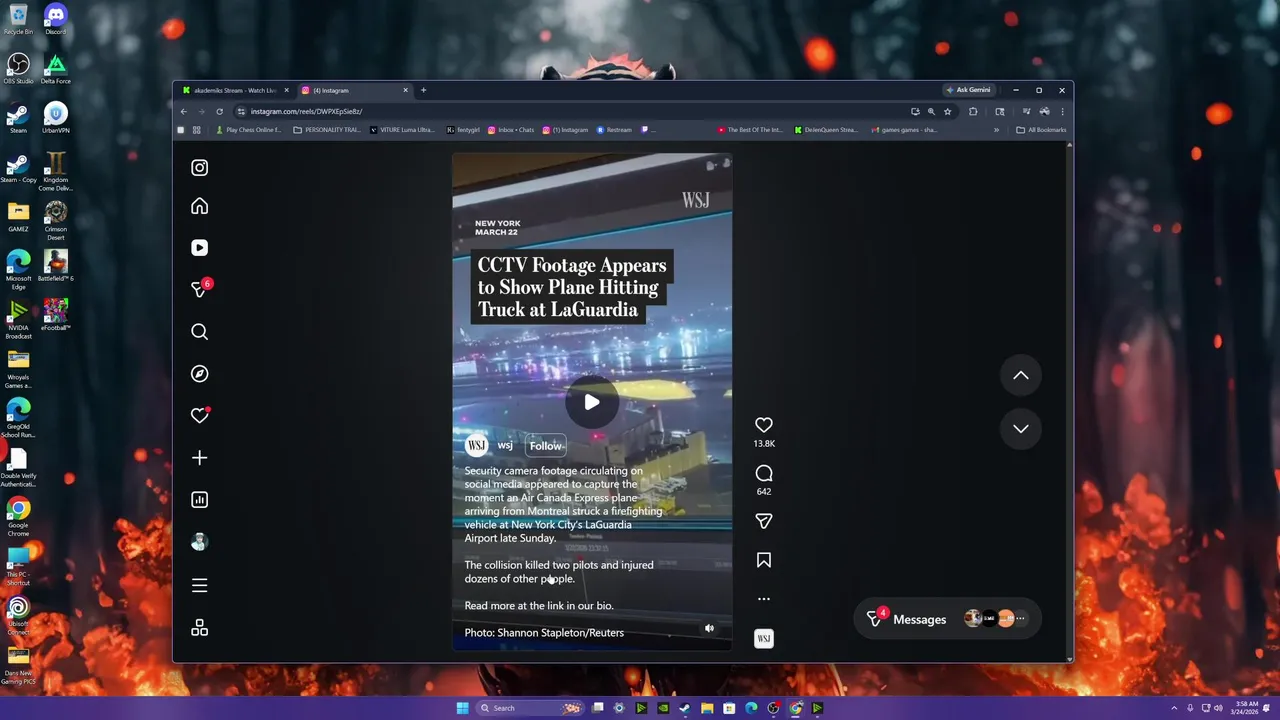Open Recycle Bin on desktop
The height and width of the screenshot is (720, 1280).
18,18
